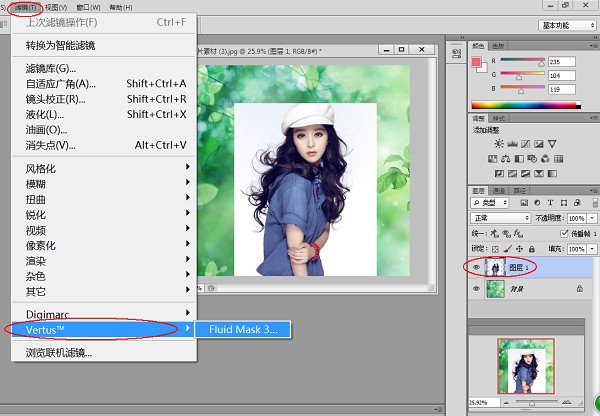Add a Threshold adjustment layer
Image resolution: width=600 pixels, height=416 pixels.
click(x=525, y=174)
